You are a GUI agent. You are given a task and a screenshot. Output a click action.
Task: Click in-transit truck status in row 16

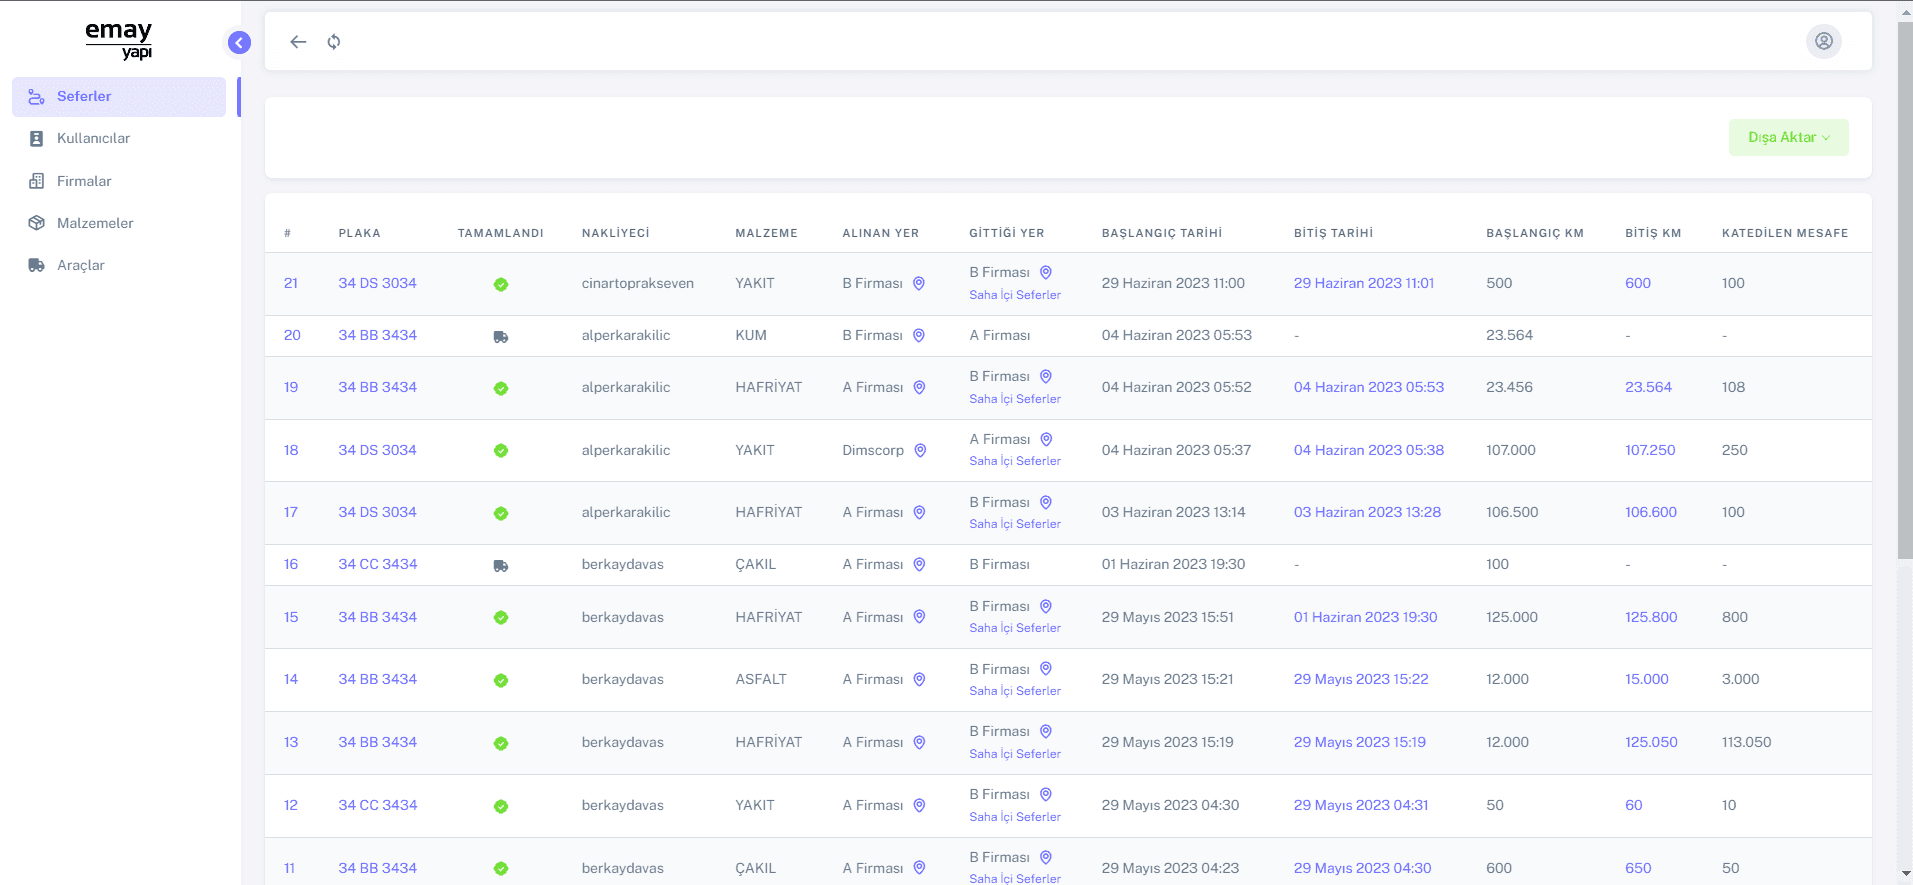pos(501,566)
